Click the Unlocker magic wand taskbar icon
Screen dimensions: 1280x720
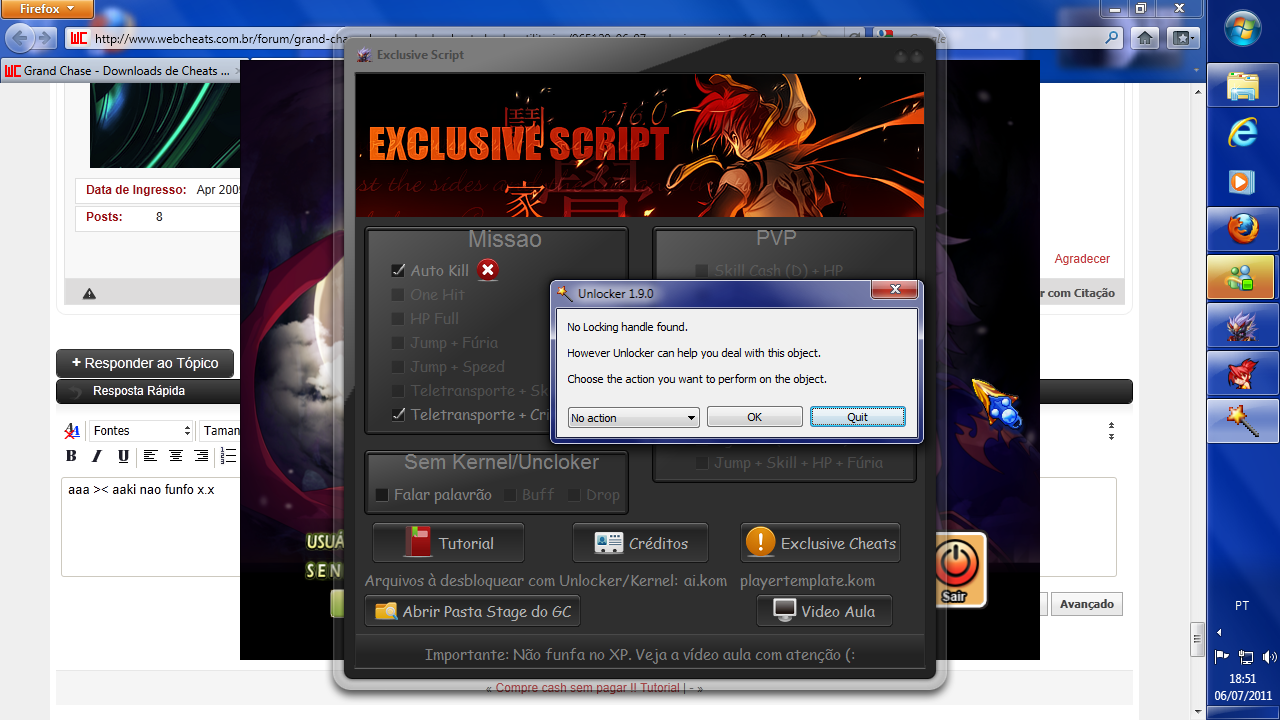tap(1243, 421)
